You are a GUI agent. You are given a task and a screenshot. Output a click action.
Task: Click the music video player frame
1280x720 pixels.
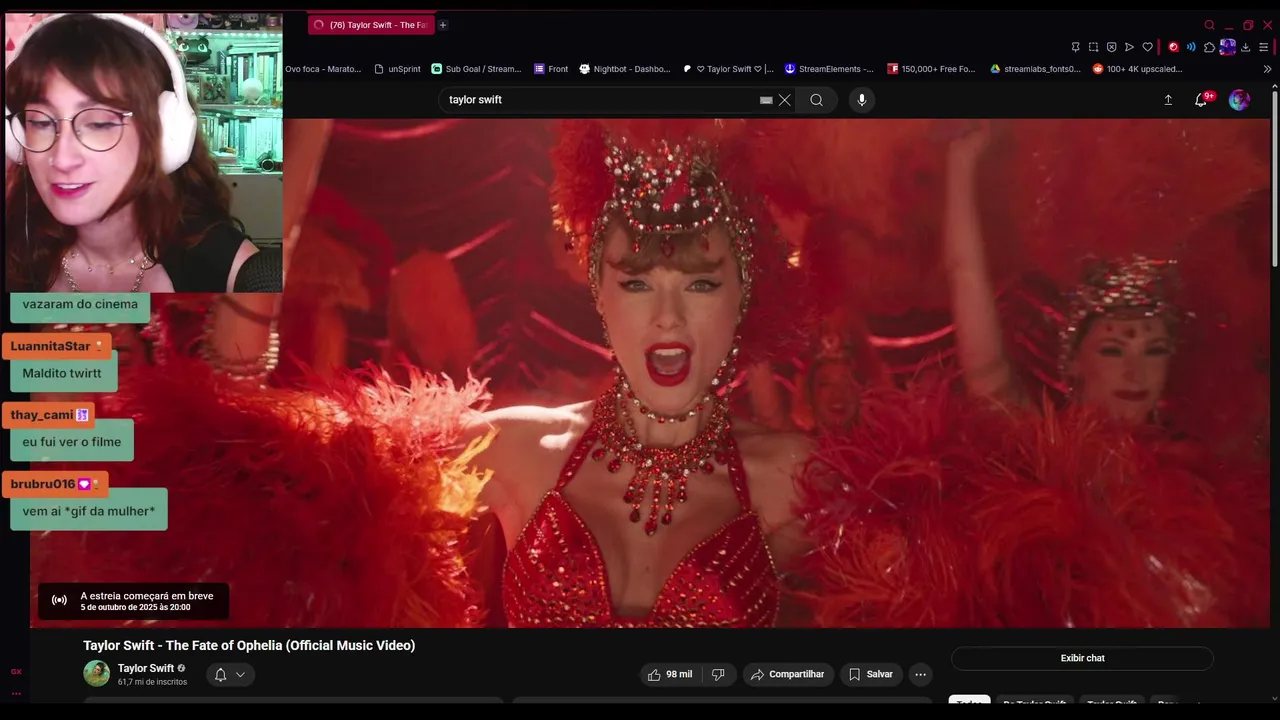(x=650, y=373)
